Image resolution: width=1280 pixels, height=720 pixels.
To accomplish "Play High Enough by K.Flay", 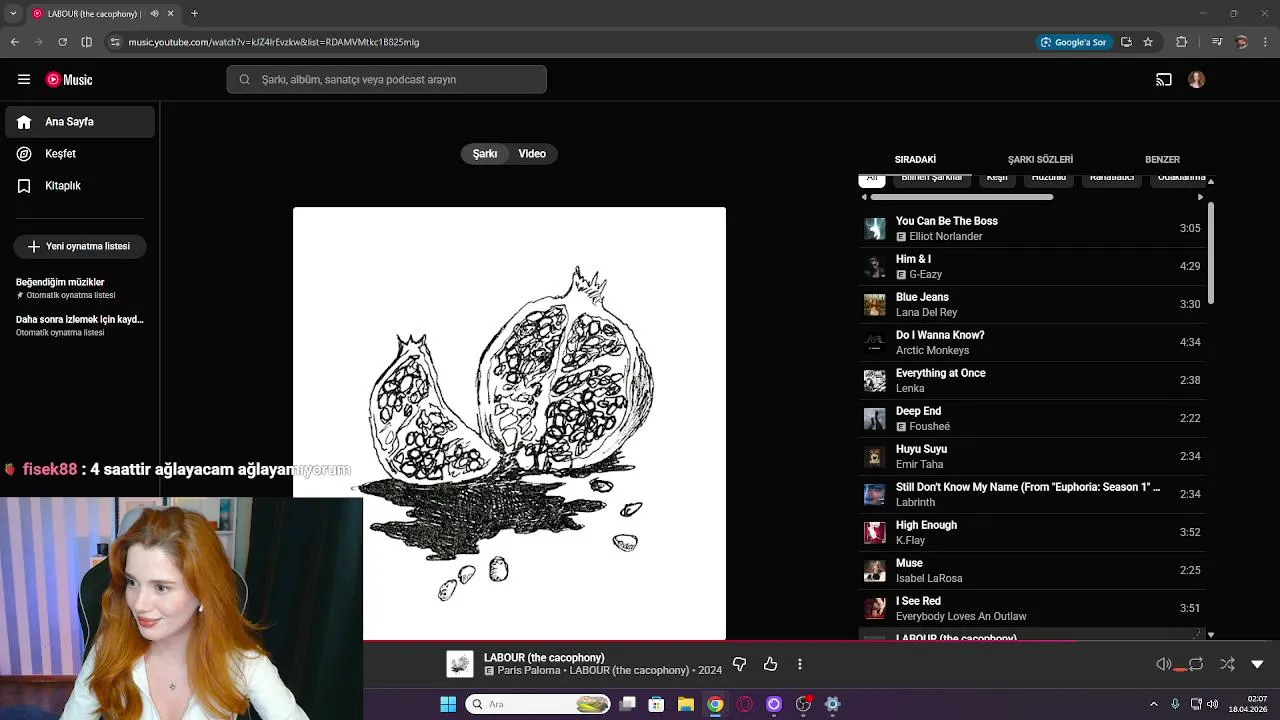I will click(x=1032, y=533).
